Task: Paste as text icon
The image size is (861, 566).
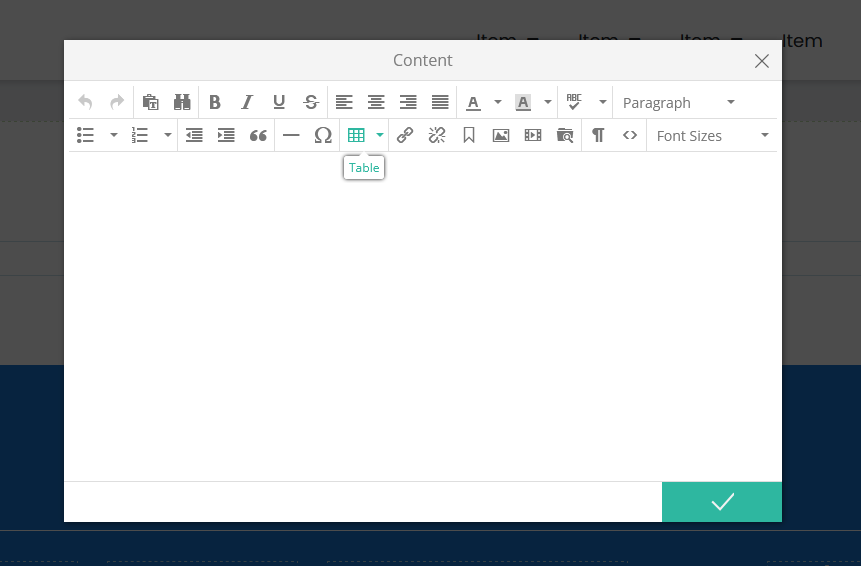Action: (150, 102)
